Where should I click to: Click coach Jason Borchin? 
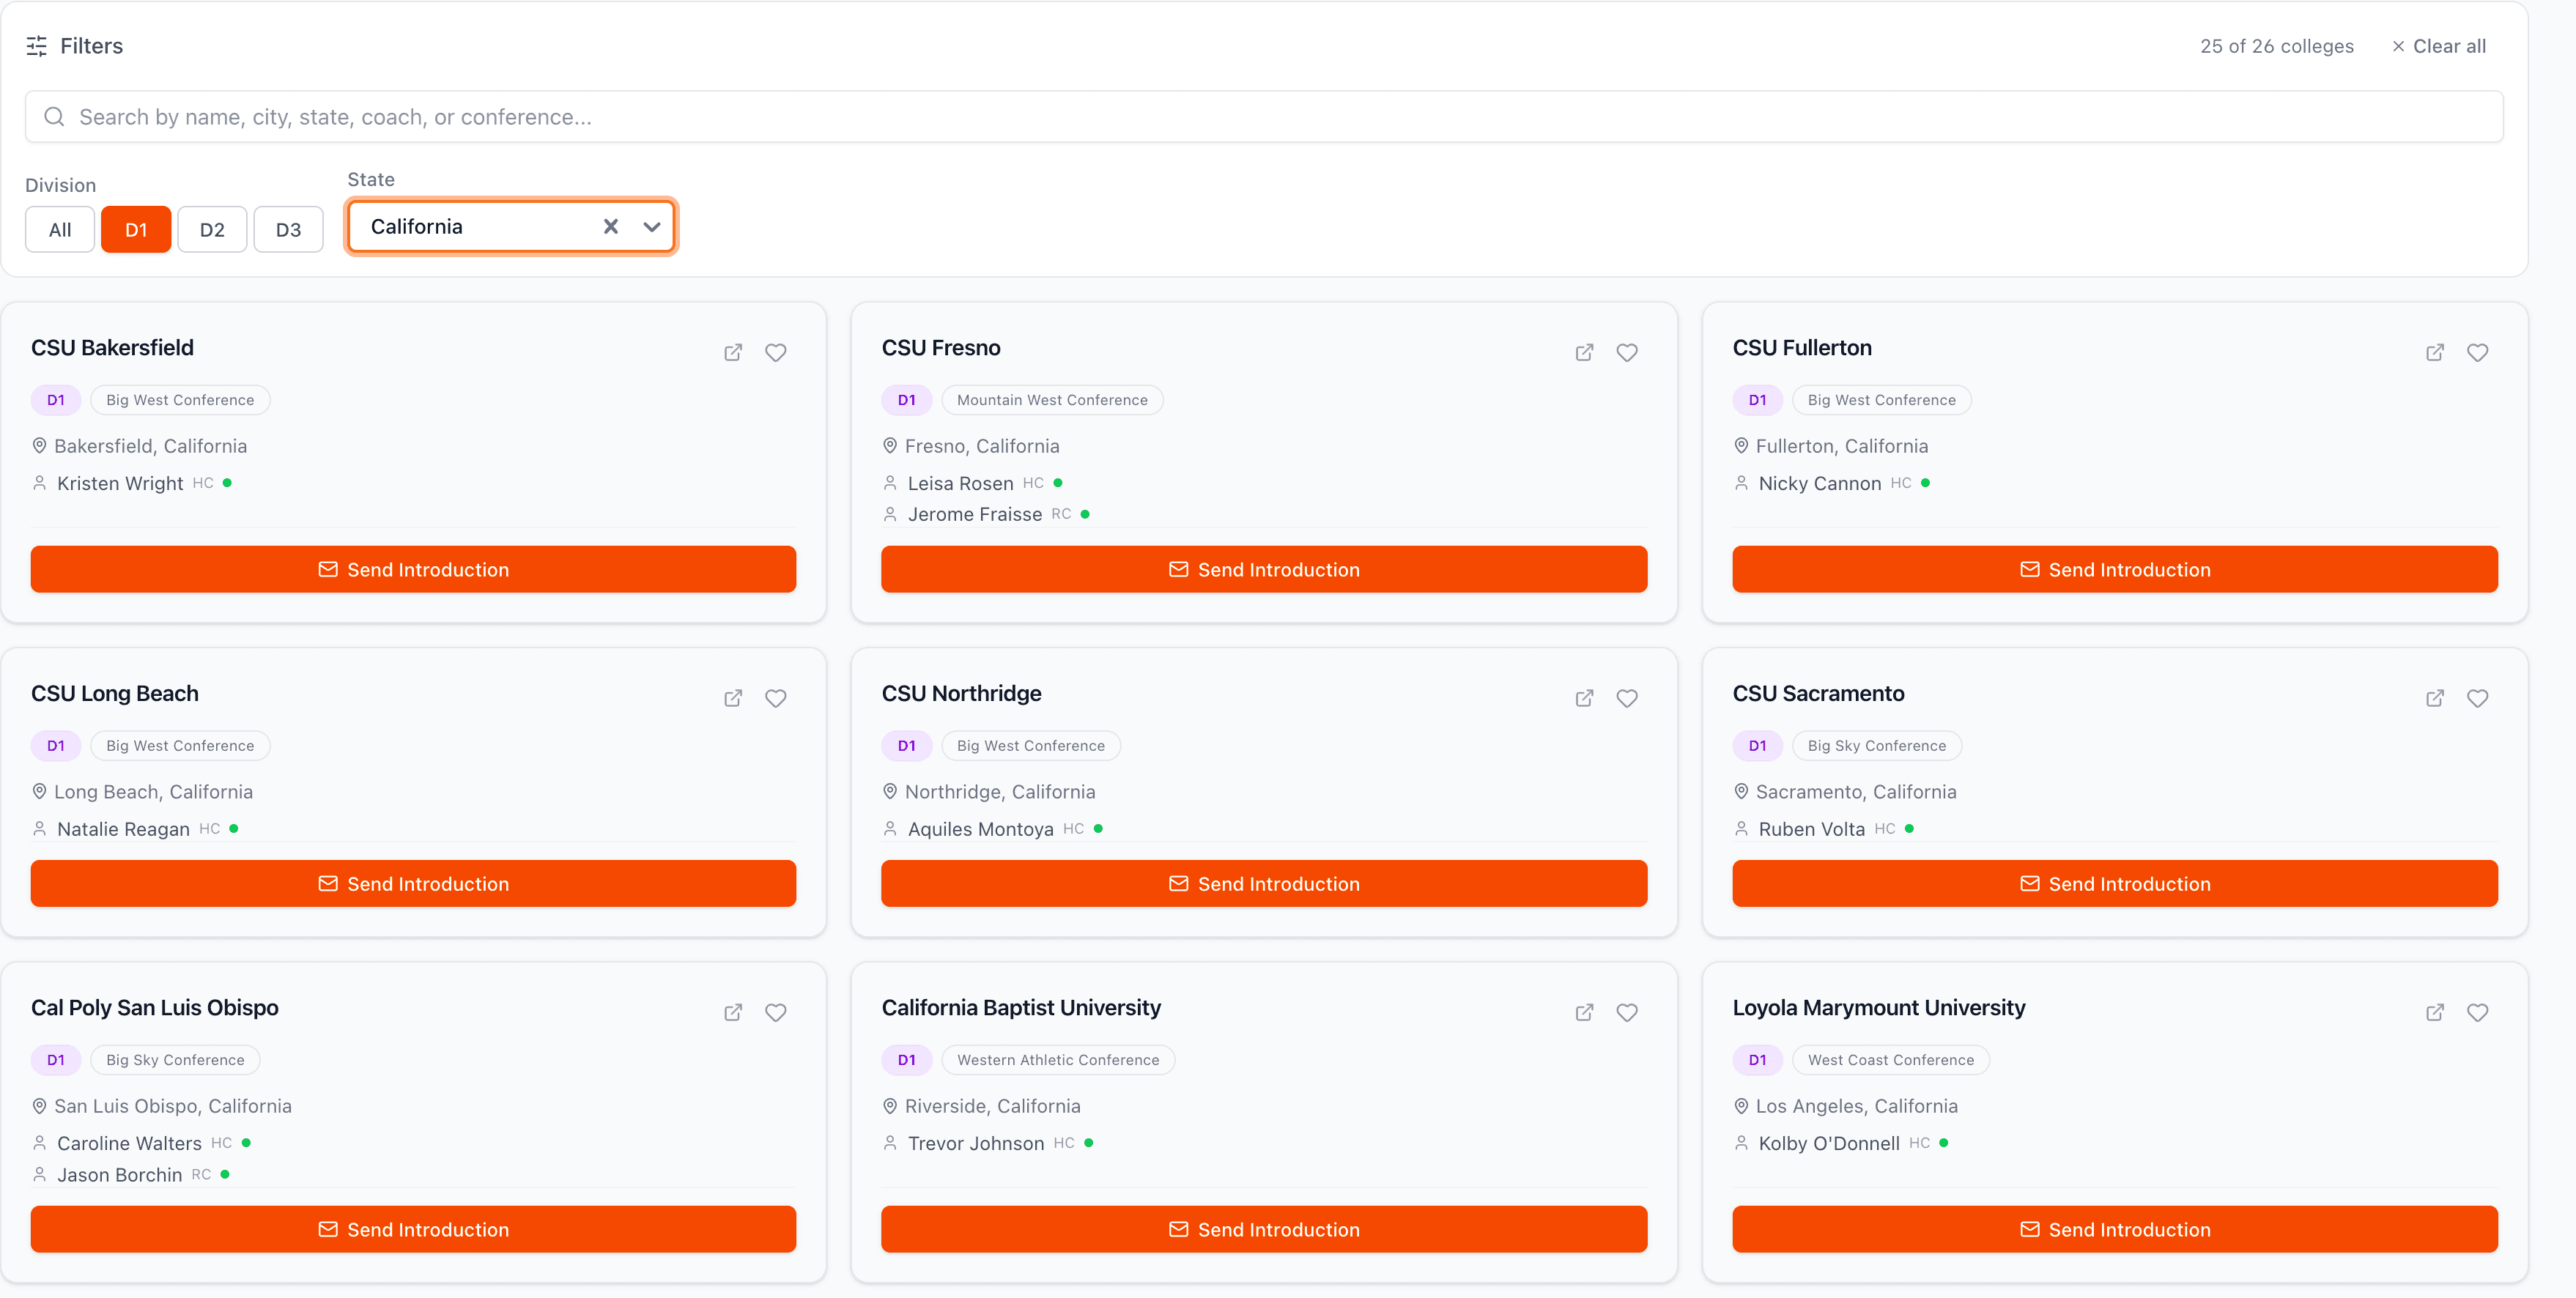119,1174
